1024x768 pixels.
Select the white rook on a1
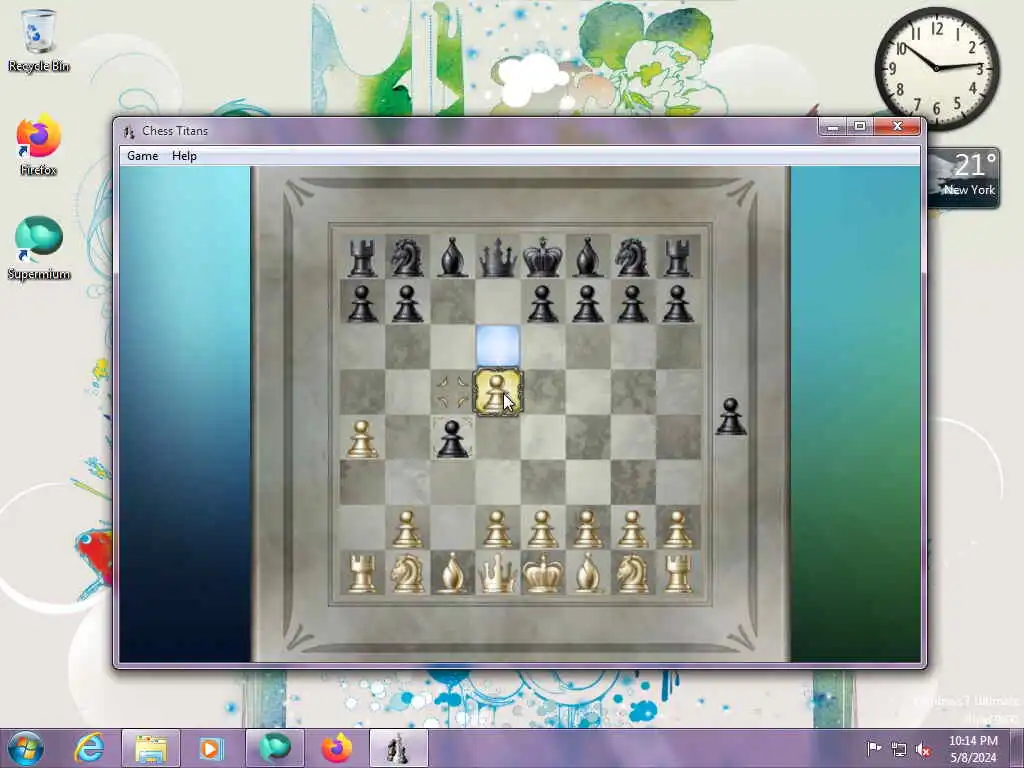tap(362, 573)
